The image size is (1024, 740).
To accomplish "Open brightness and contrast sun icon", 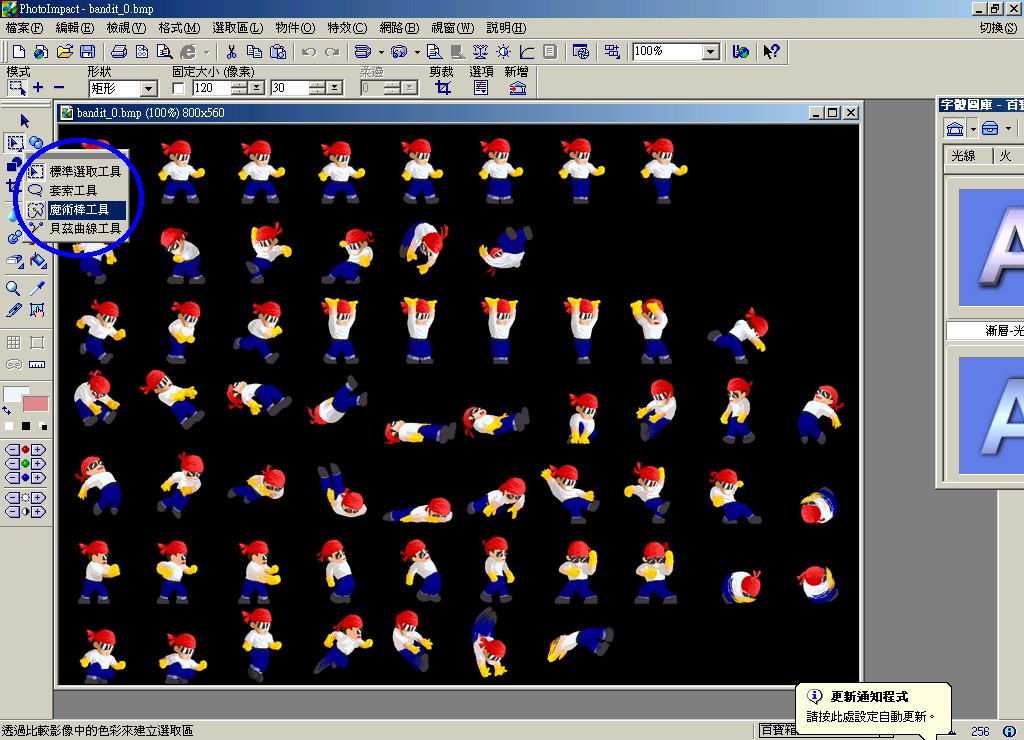I will (x=504, y=52).
